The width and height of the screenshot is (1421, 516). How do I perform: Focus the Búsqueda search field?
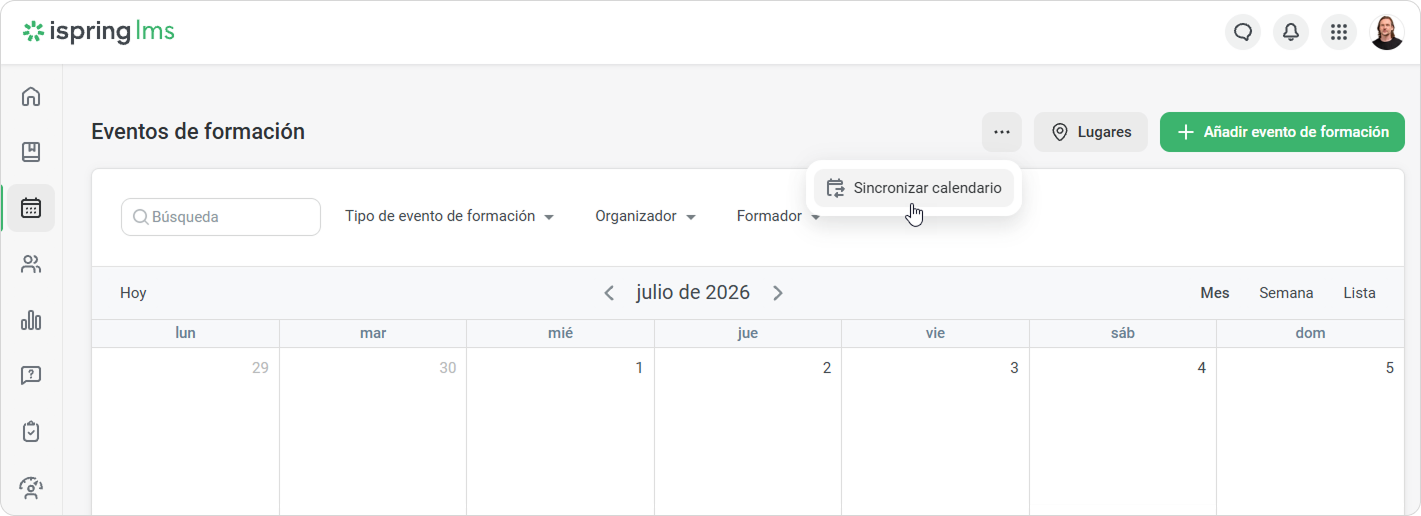click(221, 217)
